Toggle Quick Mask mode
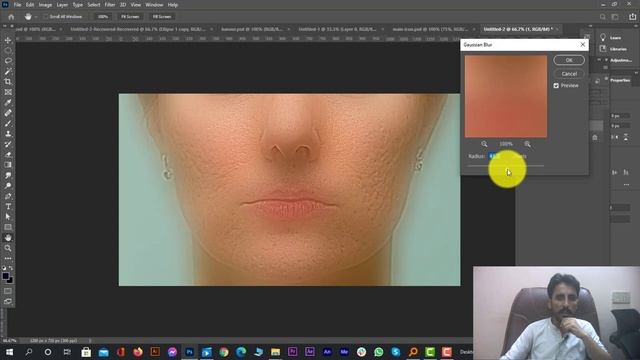The image size is (640, 360). click(8, 291)
